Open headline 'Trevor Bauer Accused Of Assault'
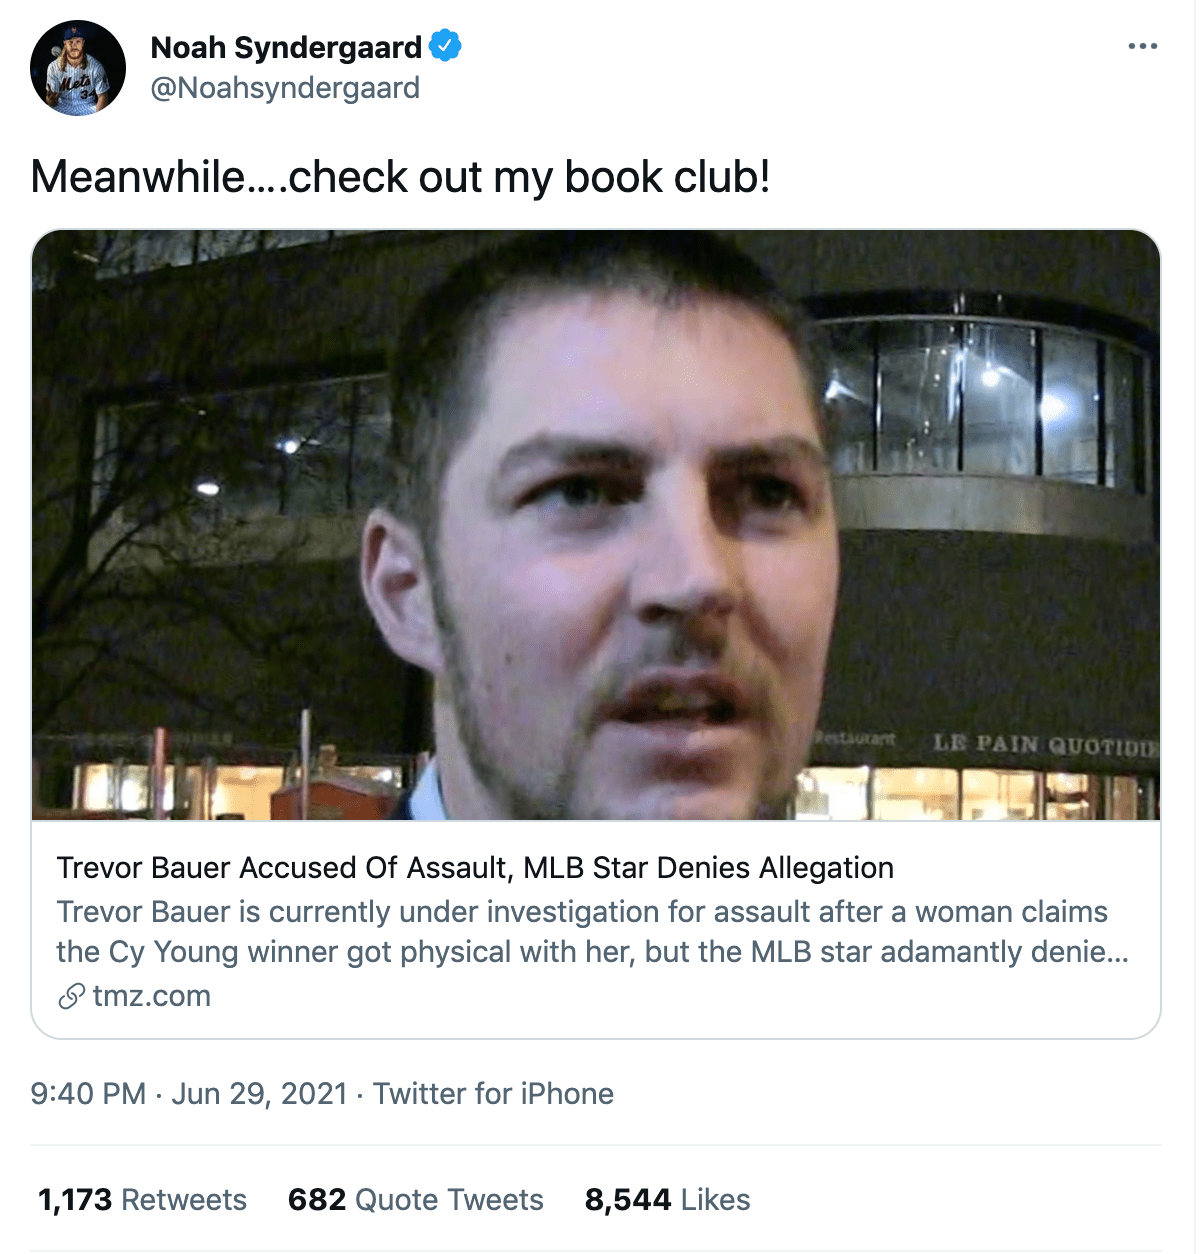 click(x=475, y=868)
